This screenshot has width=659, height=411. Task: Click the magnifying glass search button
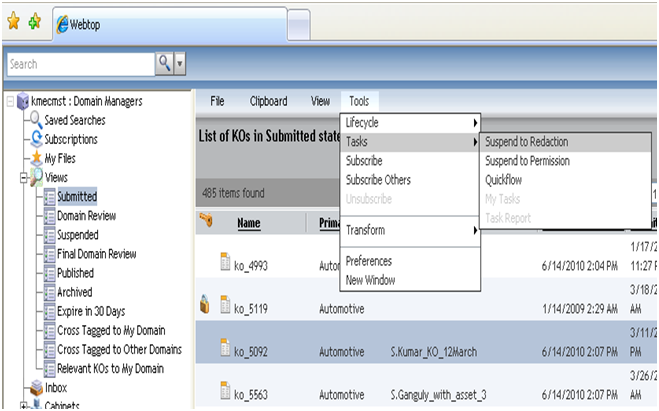pyautogui.click(x=164, y=64)
